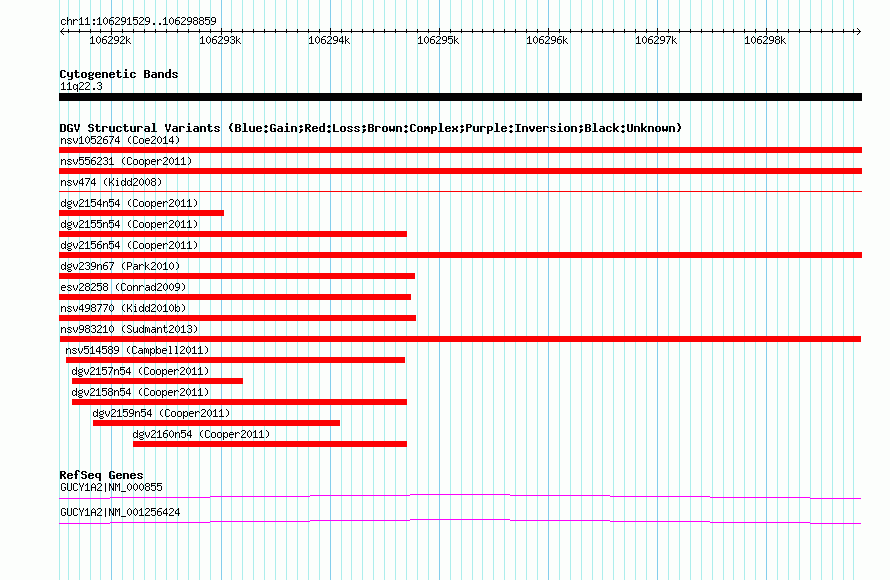Open the nsv498770 (Kidd2010b) variant label
This screenshot has width=890, height=580.
click(123, 308)
